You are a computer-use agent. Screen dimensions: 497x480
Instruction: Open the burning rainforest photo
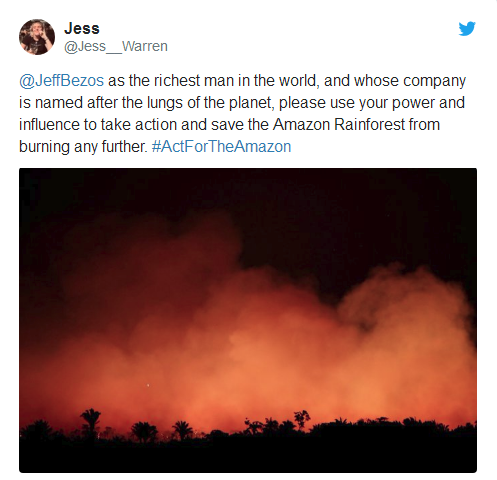(248, 320)
